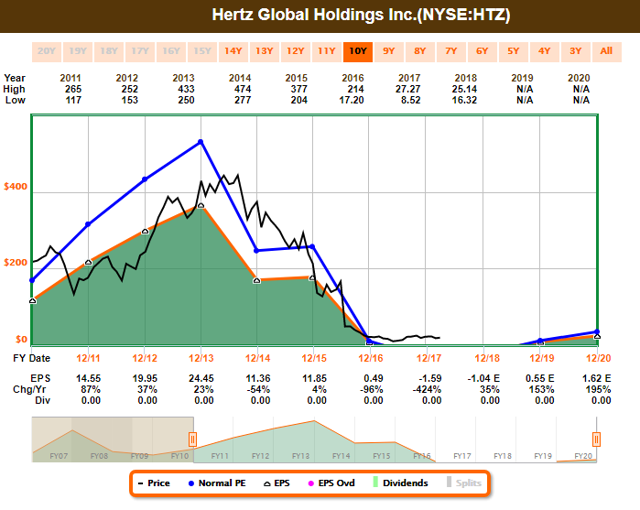The height and width of the screenshot is (510, 640).
Task: Toggle the EPS Ovd legend entry
Action: [x=331, y=483]
